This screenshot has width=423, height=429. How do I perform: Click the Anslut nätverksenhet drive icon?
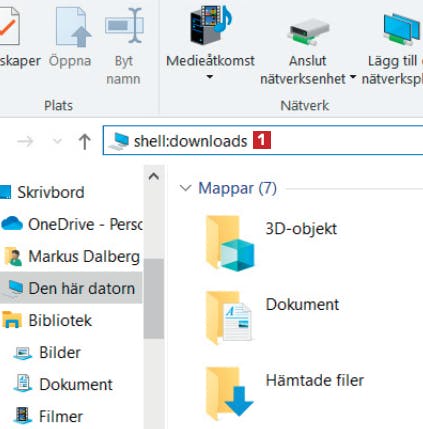point(309,32)
